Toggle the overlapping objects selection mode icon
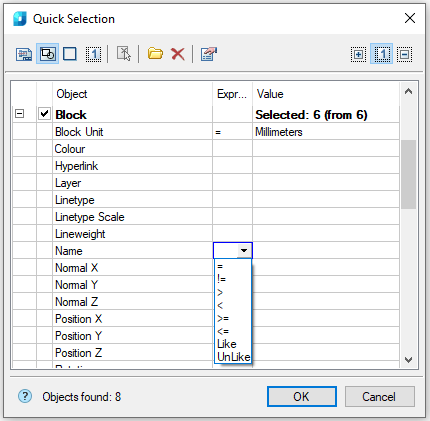This screenshot has height=421, width=430. (47, 54)
